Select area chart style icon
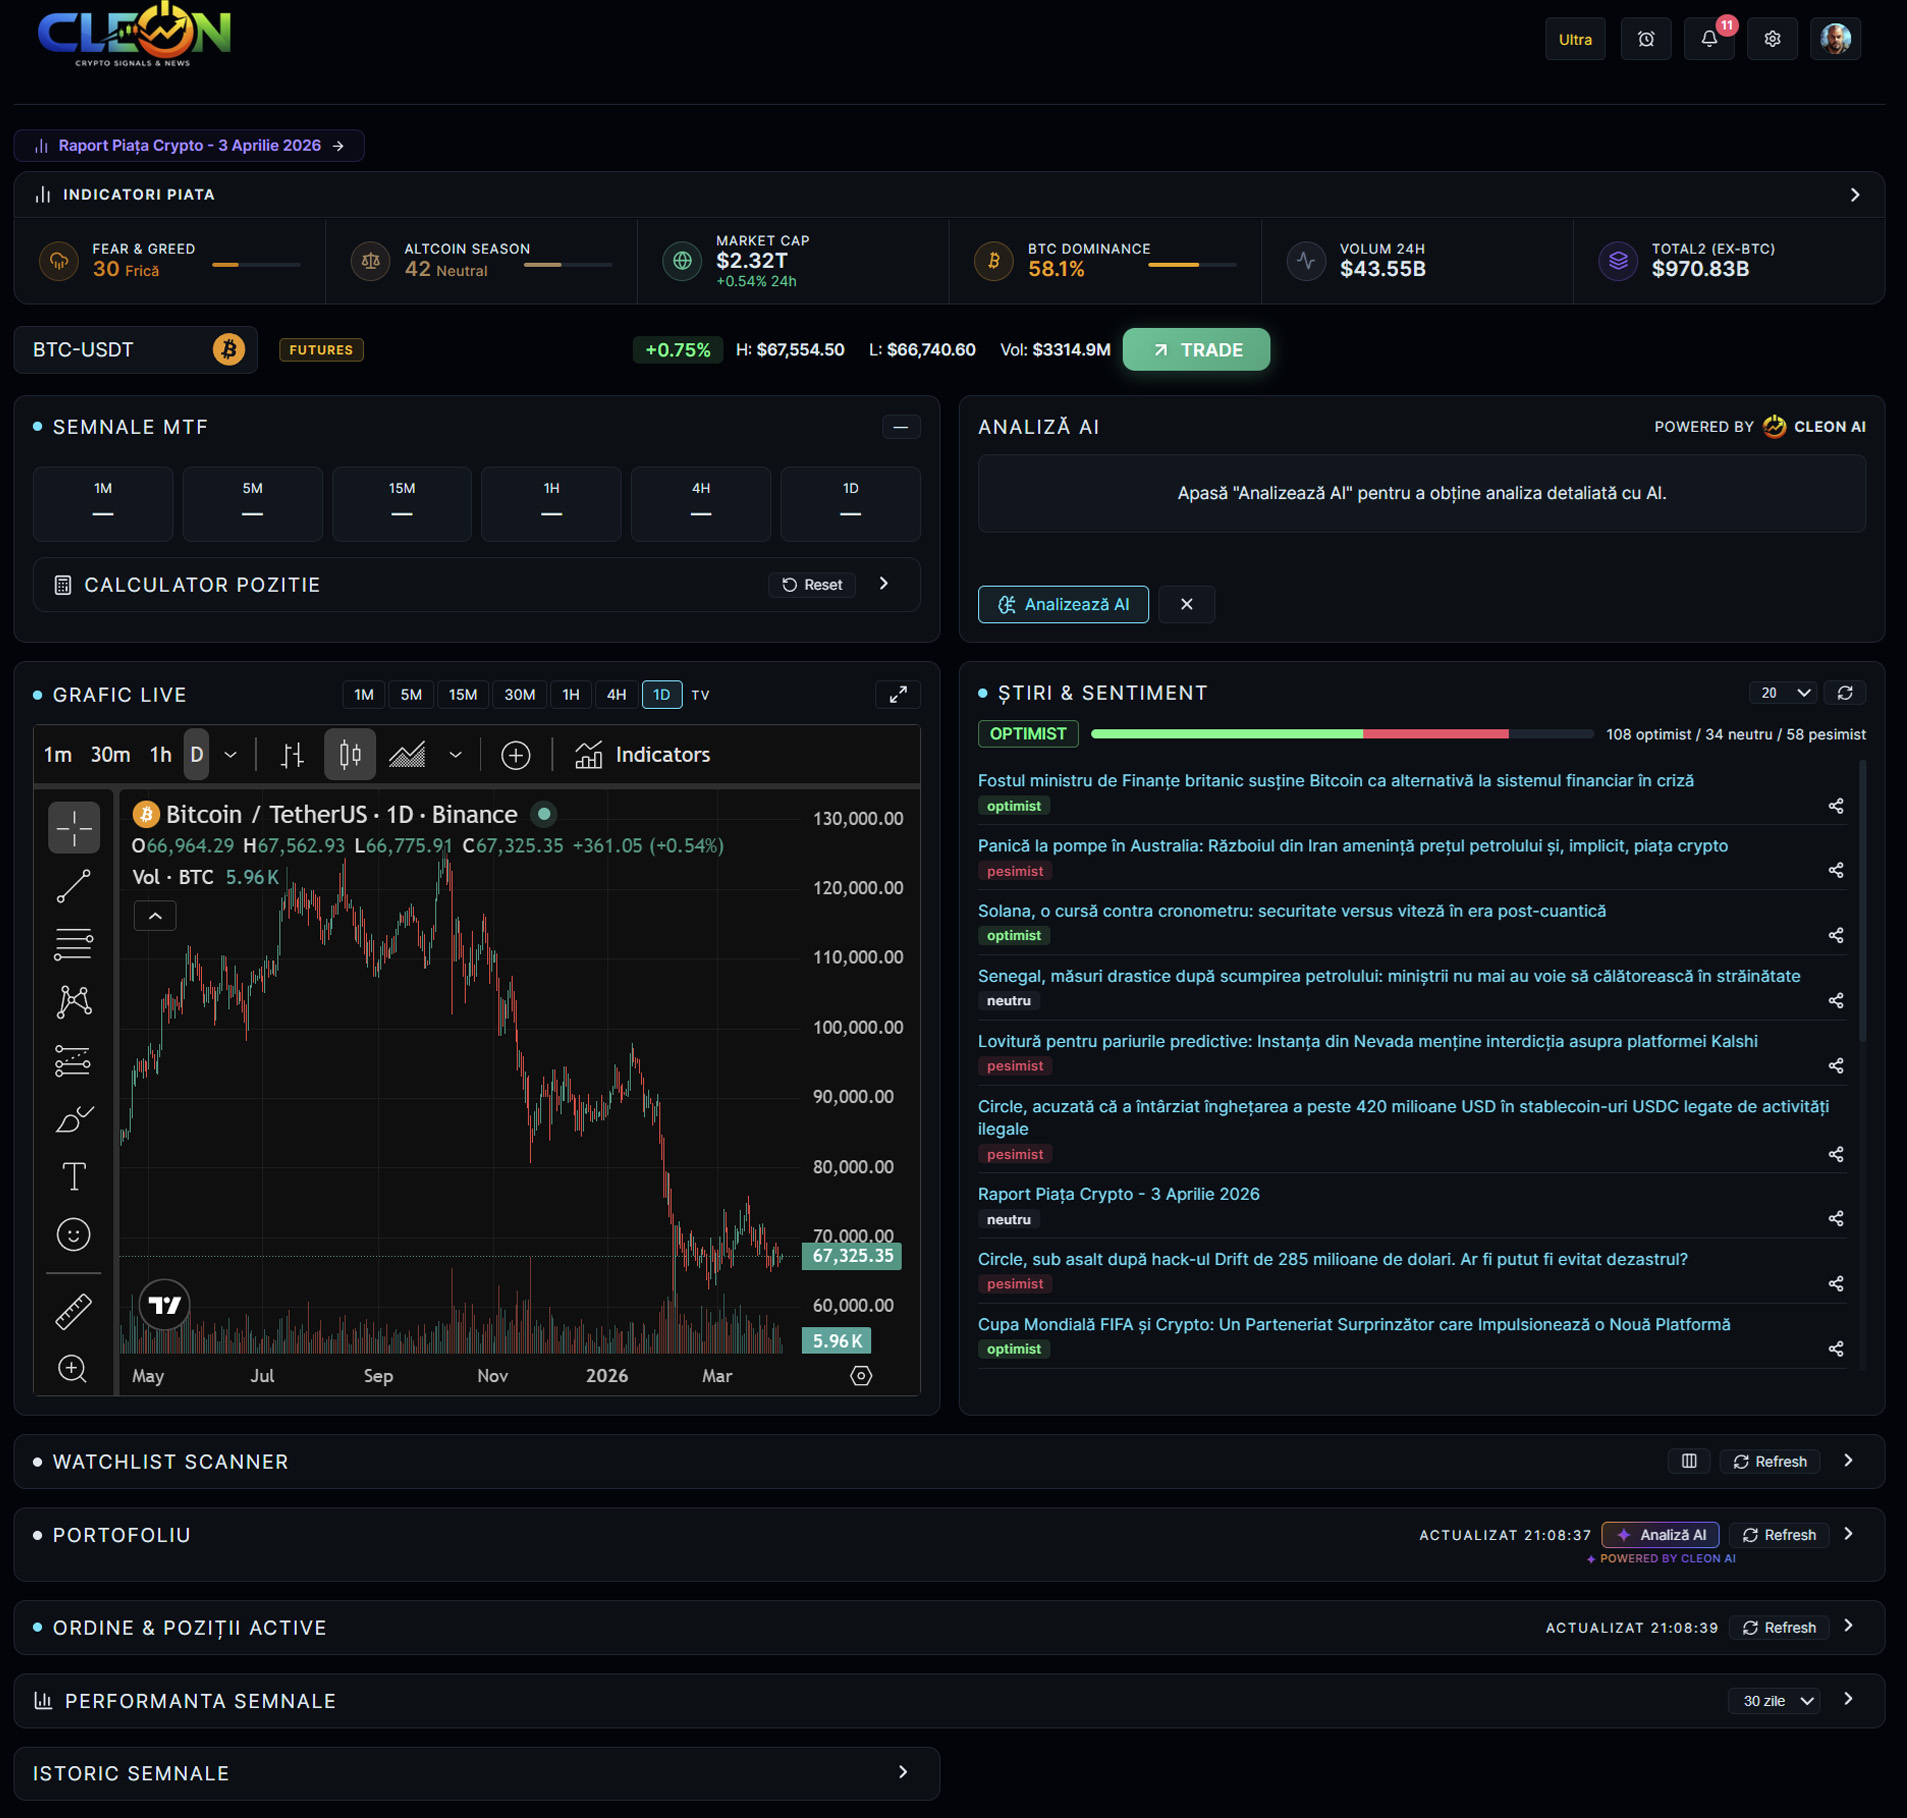This screenshot has width=1907, height=1818. [x=407, y=755]
